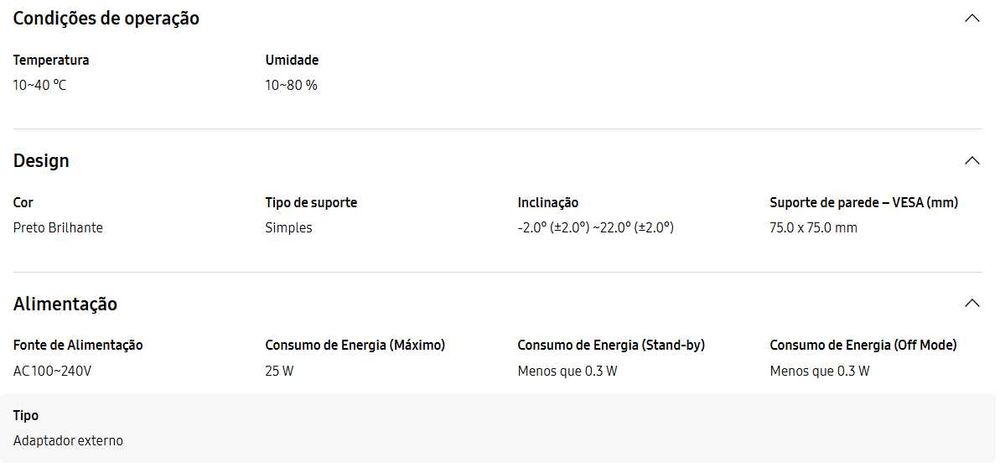
Task: Click the 10~40 °C temperature value
Action: pyautogui.click(x=40, y=85)
